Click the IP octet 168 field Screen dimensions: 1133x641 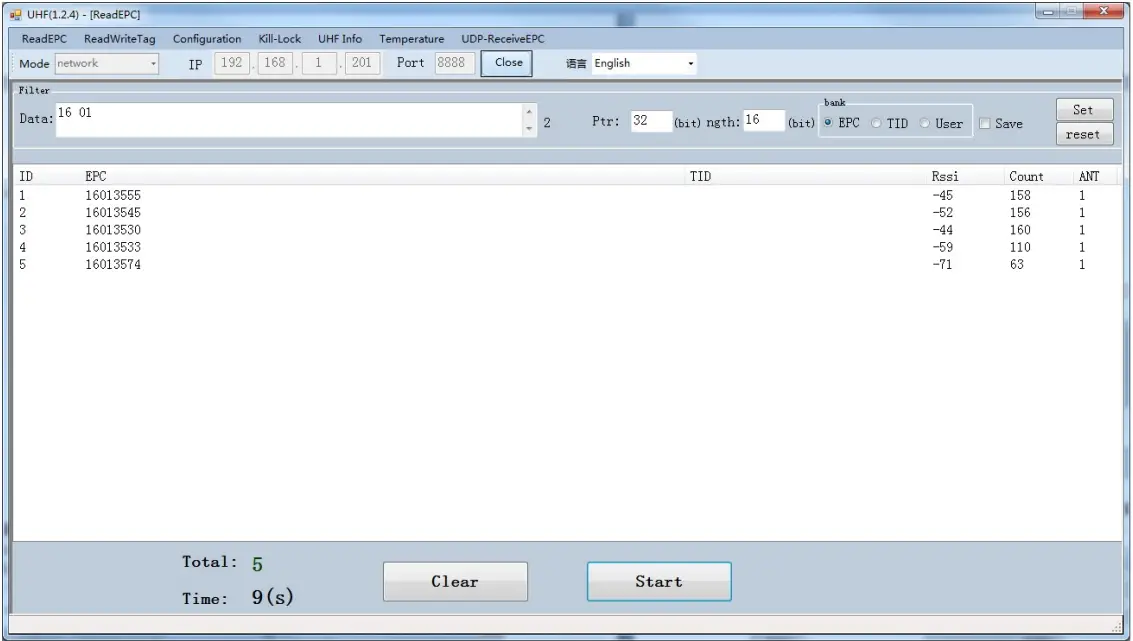point(275,63)
